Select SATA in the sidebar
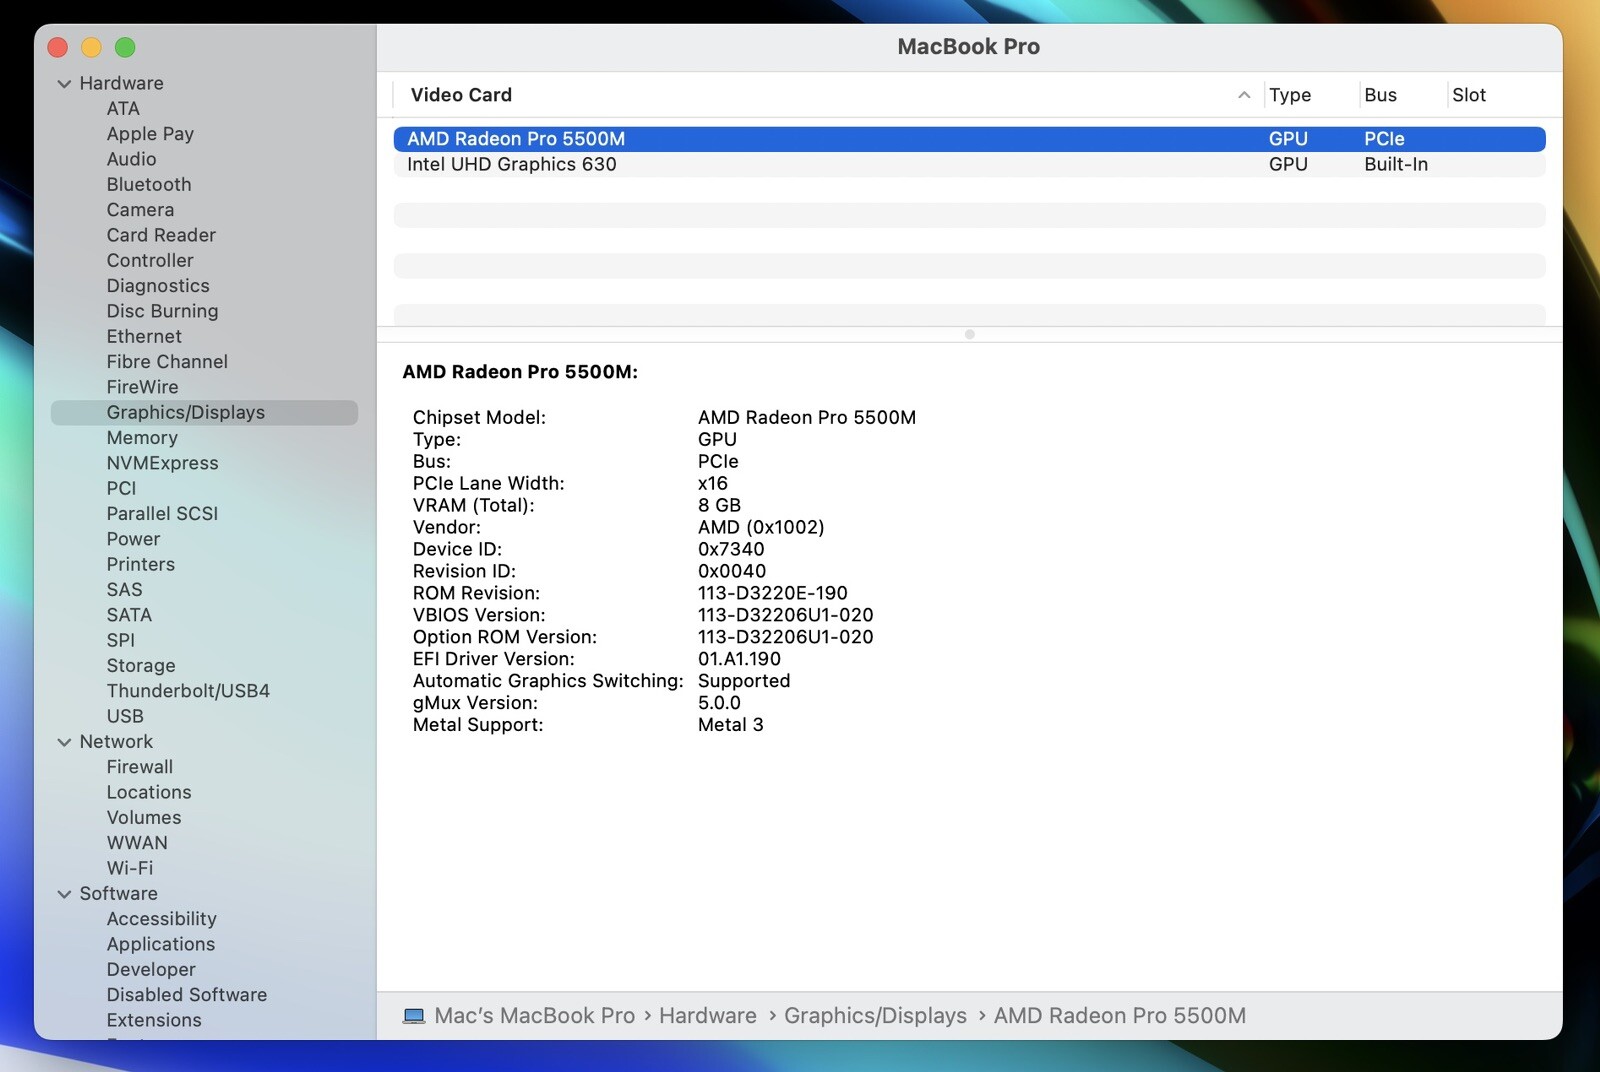This screenshot has height=1072, width=1600. [x=129, y=615]
